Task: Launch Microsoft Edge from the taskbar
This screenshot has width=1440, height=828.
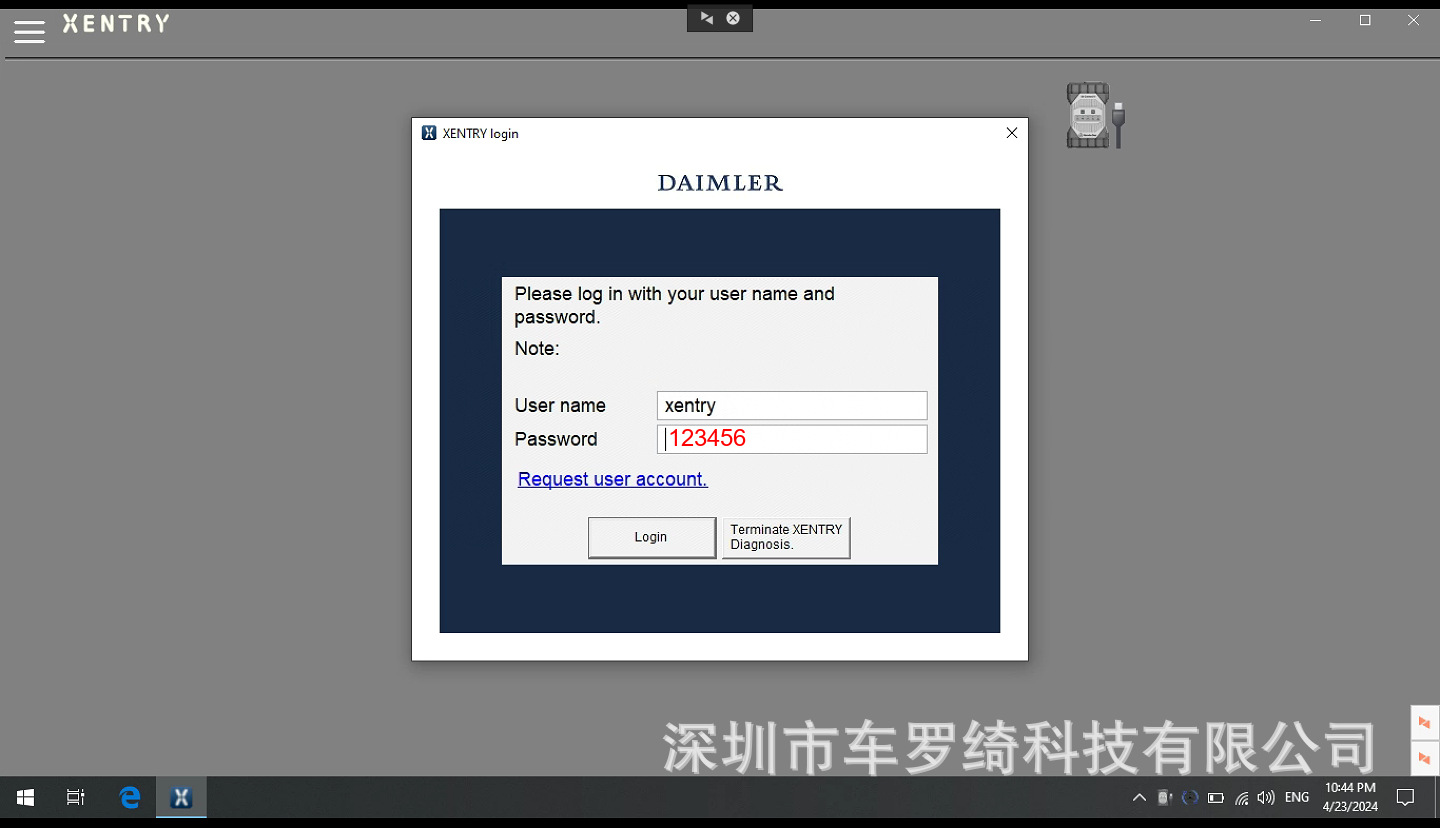Action: click(130, 797)
